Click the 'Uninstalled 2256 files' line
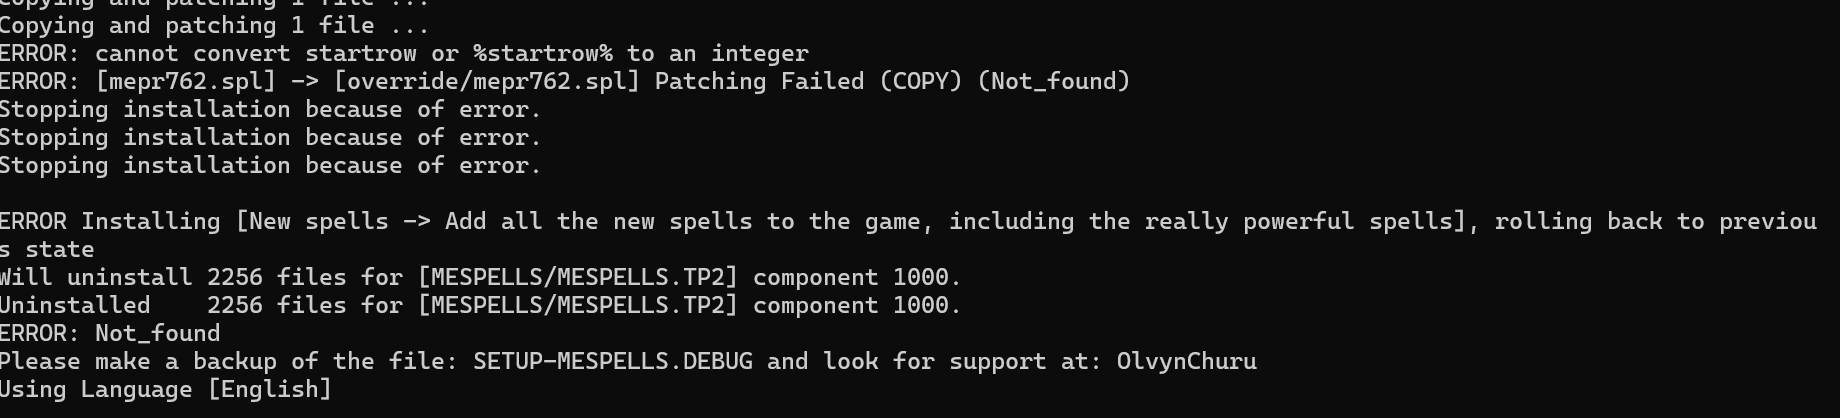The height and width of the screenshot is (418, 1840). pos(480,305)
